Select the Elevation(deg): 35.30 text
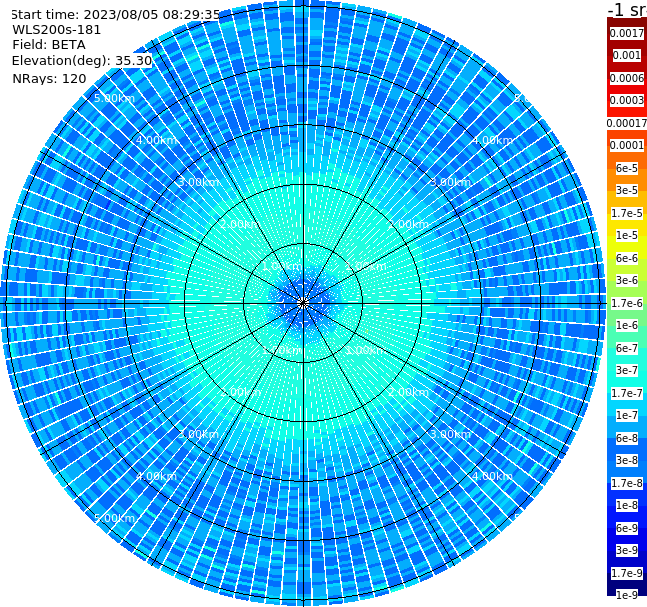647x607 pixels. (x=82, y=61)
